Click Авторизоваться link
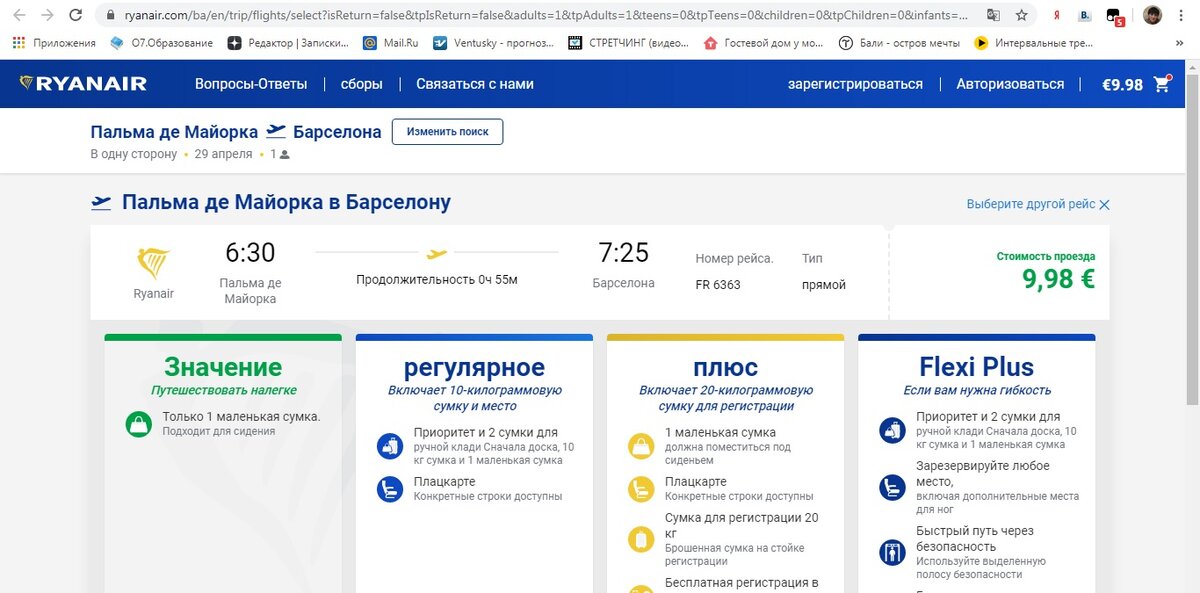Viewport: 1200px width, 593px height. (1010, 84)
